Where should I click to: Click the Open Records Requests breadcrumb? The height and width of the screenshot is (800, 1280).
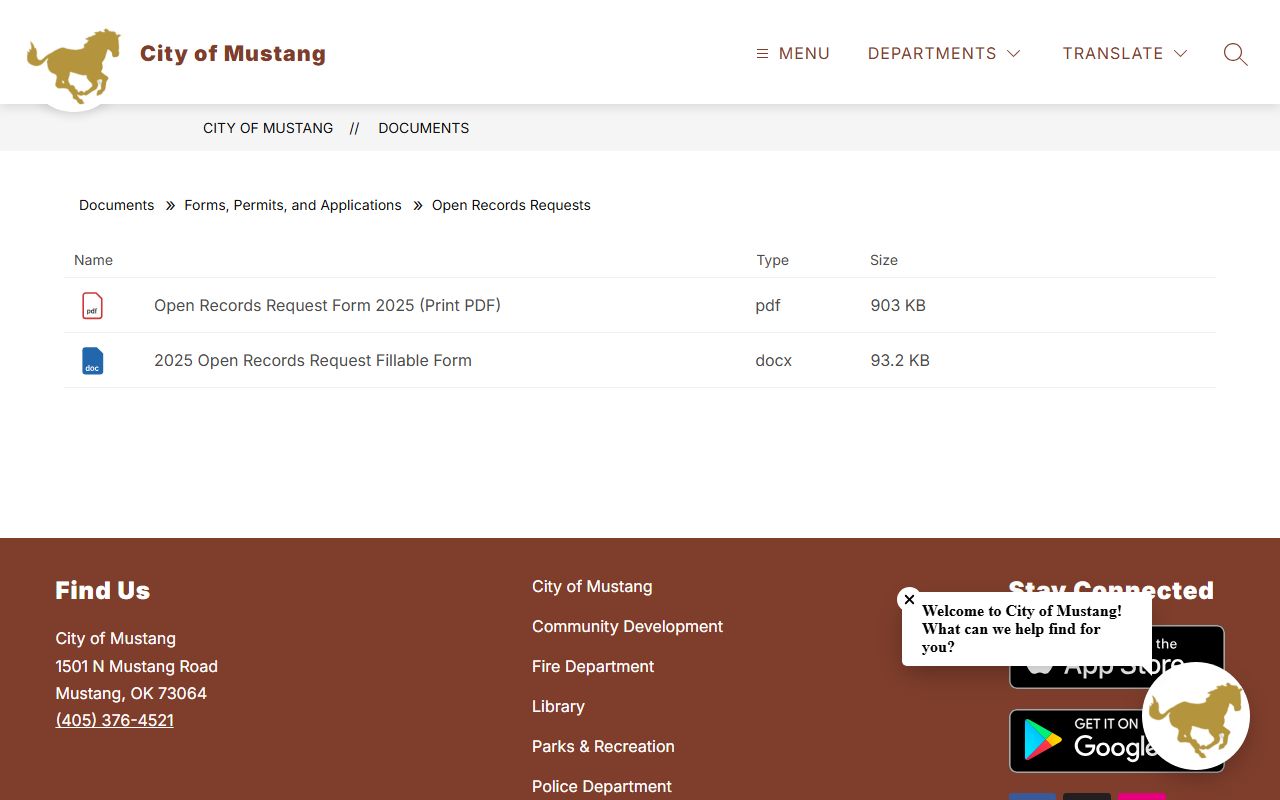click(x=511, y=205)
